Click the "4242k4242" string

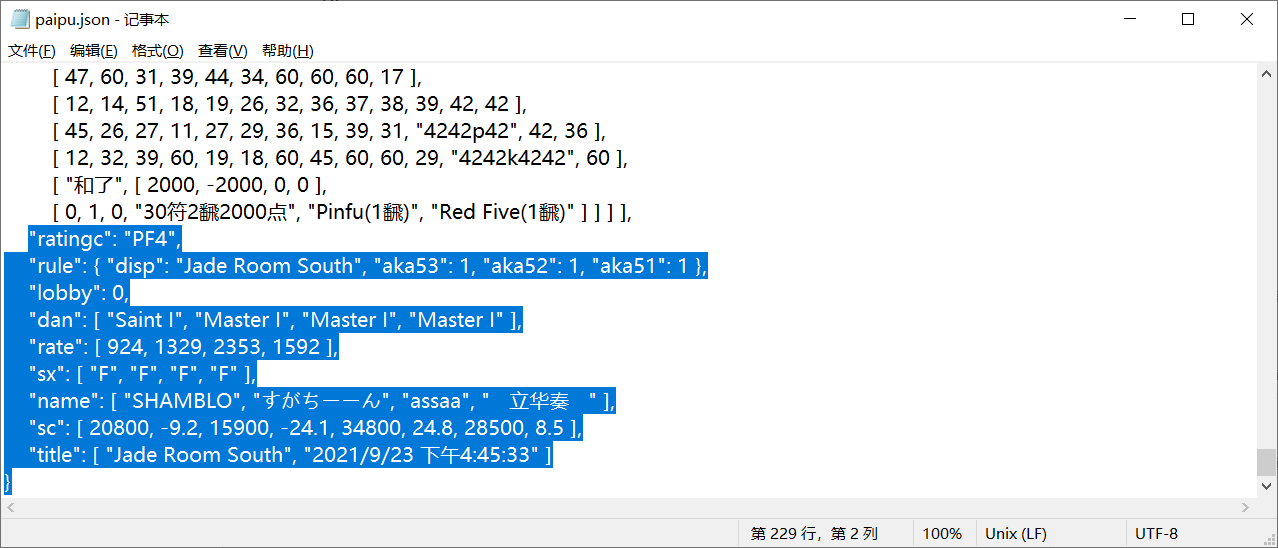coord(514,158)
